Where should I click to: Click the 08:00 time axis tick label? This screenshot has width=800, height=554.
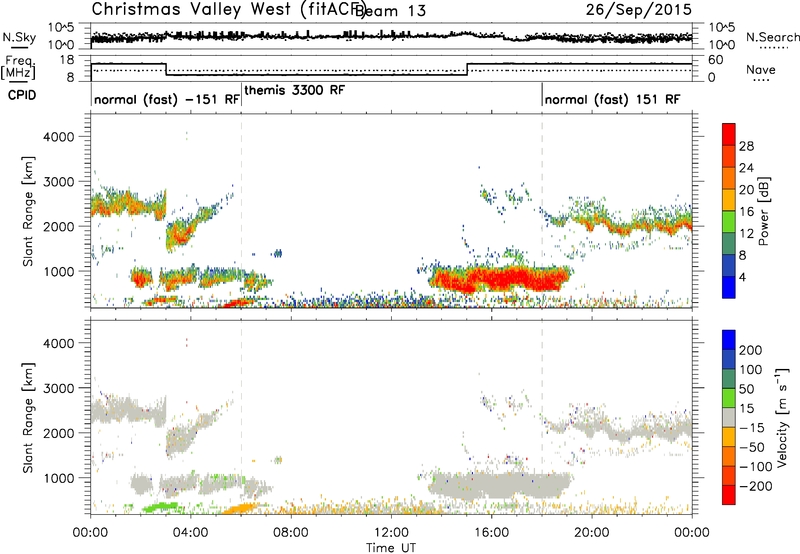[290, 533]
